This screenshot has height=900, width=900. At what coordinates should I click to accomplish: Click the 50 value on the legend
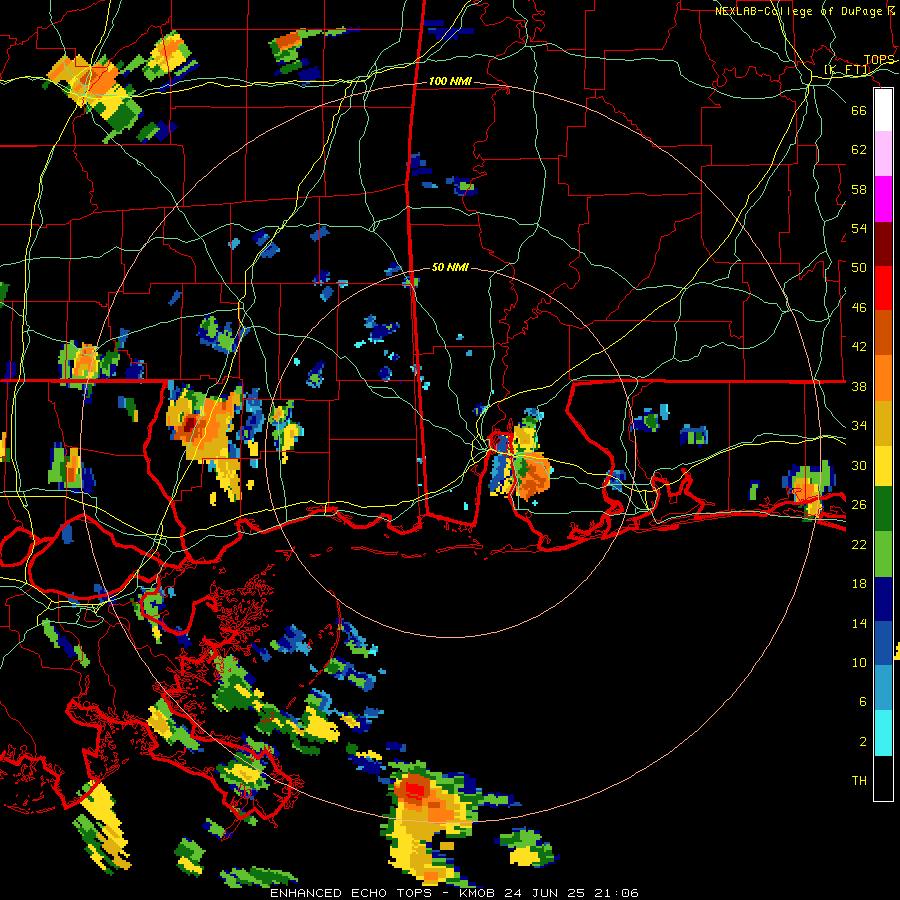pyautogui.click(x=859, y=267)
